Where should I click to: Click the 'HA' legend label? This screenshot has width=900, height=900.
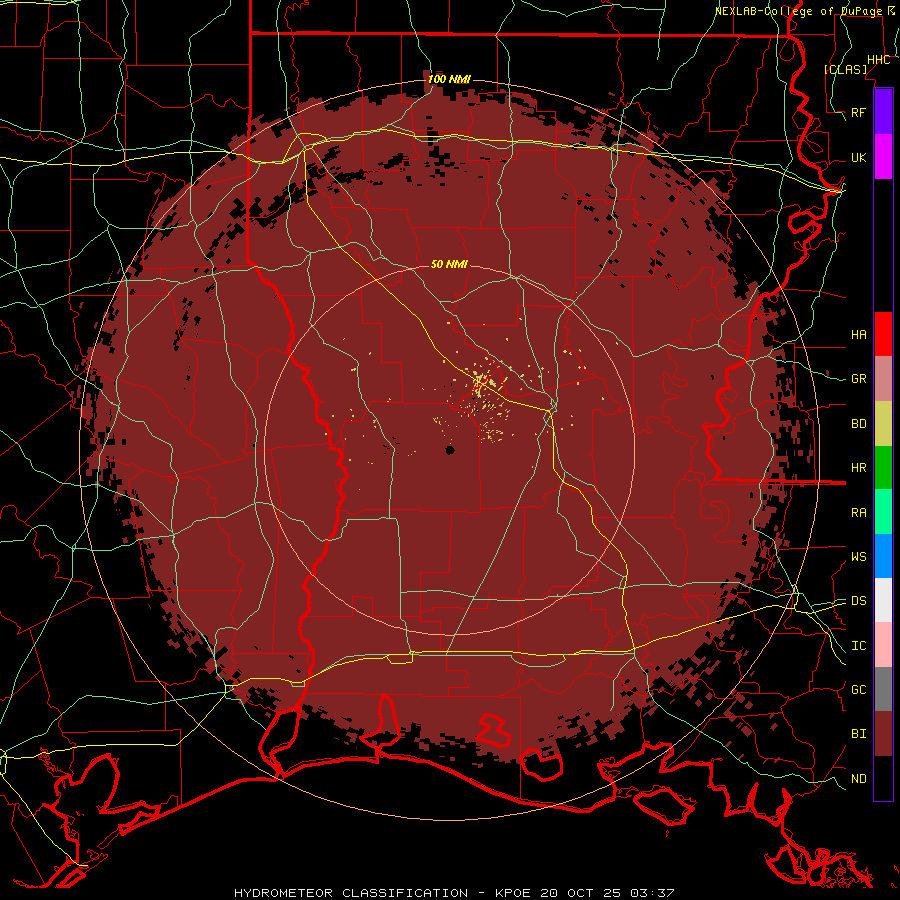(859, 334)
